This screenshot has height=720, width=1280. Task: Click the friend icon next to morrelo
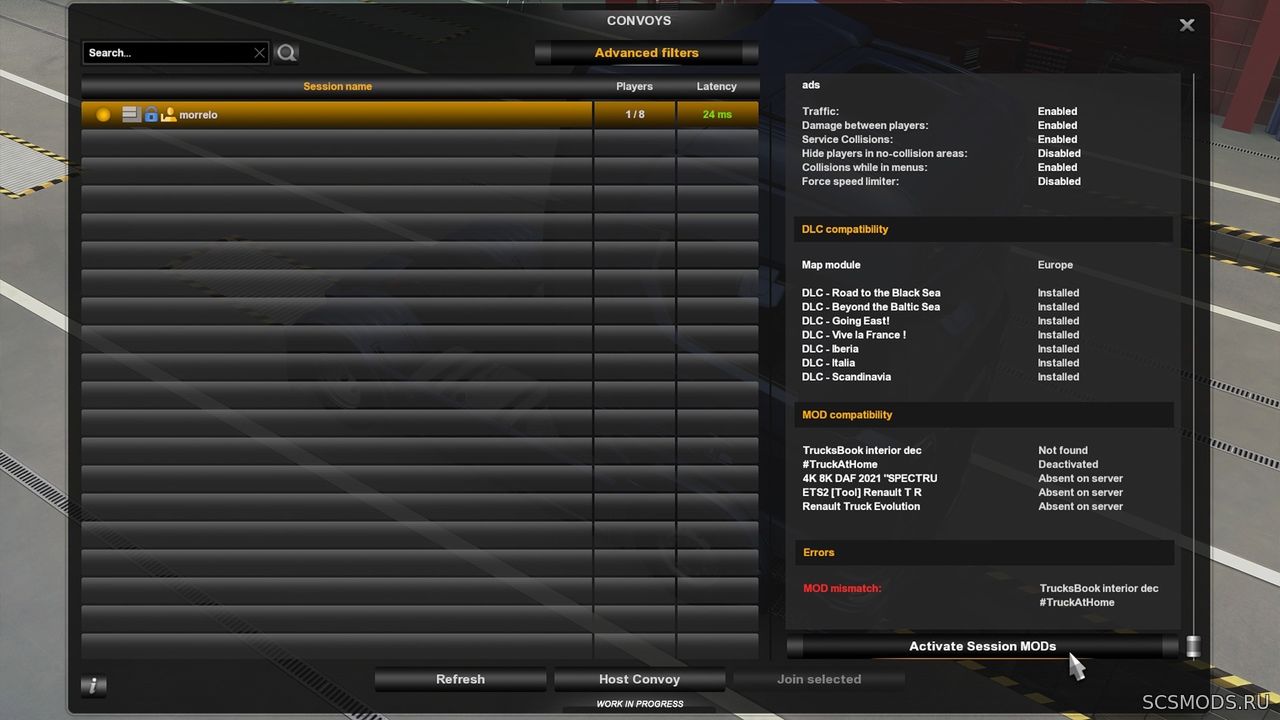(x=169, y=114)
